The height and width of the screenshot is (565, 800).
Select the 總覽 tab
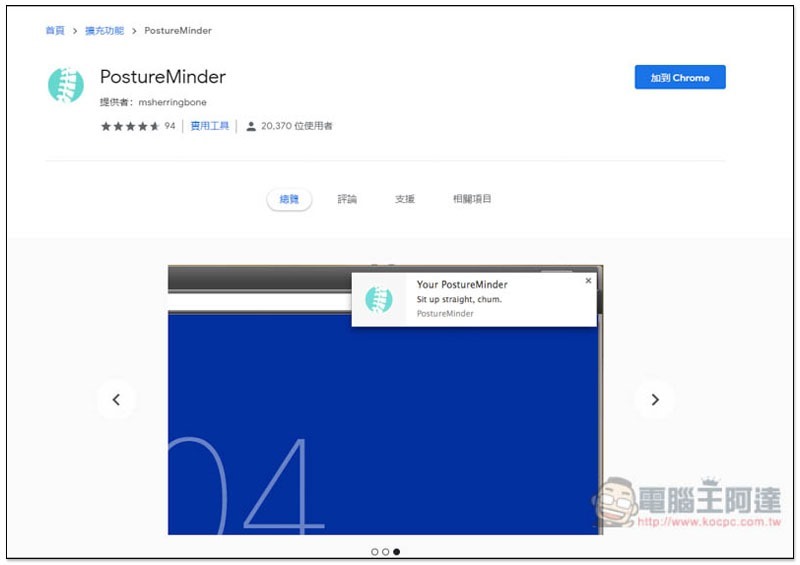coord(289,199)
